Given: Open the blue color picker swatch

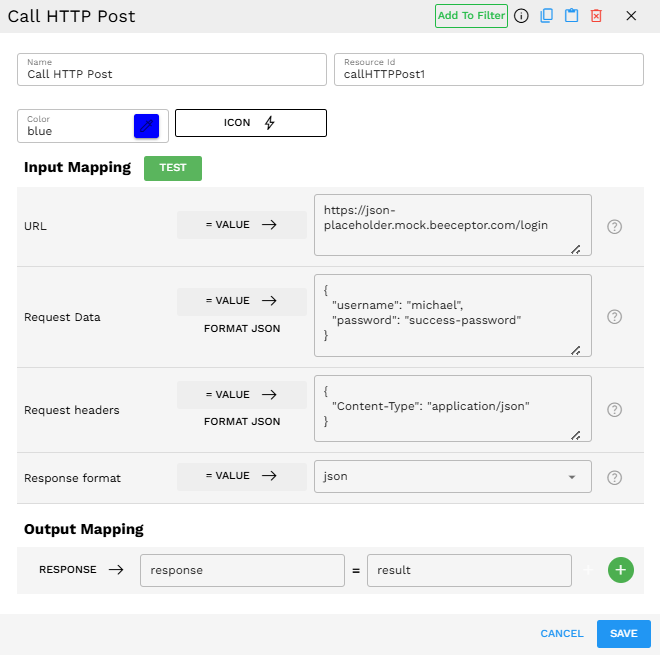Looking at the screenshot, I should 146,126.
